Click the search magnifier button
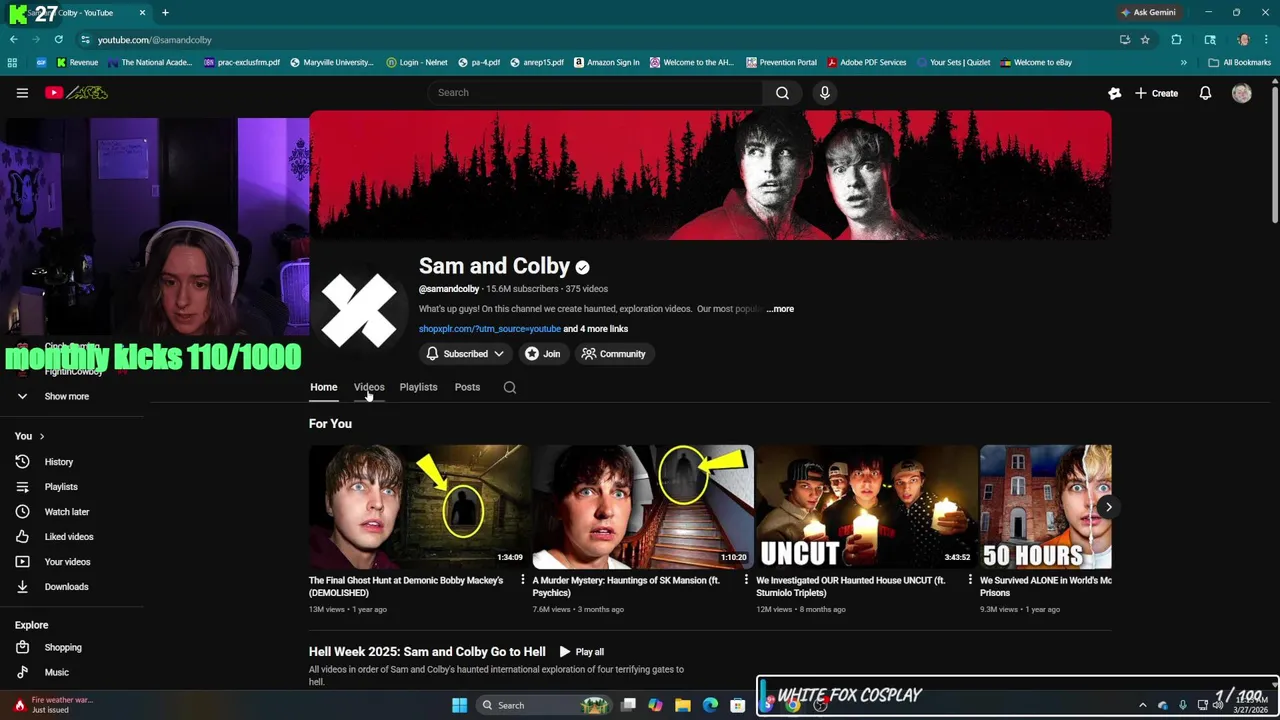Image resolution: width=1280 pixels, height=720 pixels. pos(782,93)
